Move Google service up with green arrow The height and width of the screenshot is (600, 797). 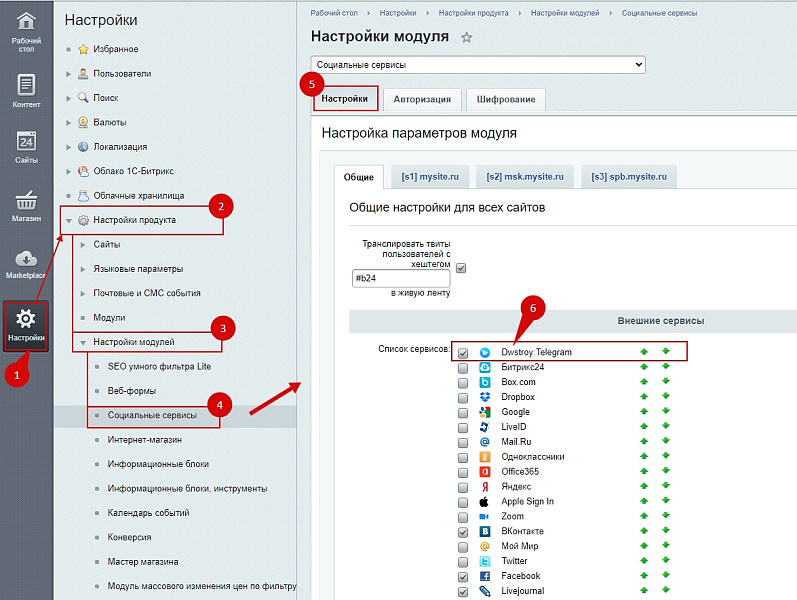[x=644, y=412]
